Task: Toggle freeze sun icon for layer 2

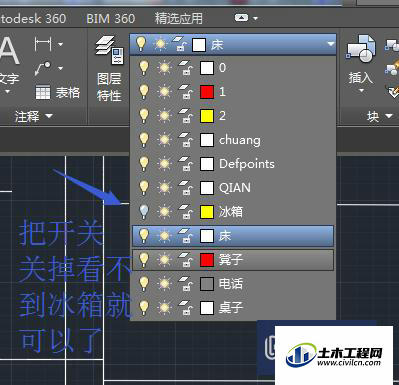Action: pyautogui.click(x=164, y=116)
